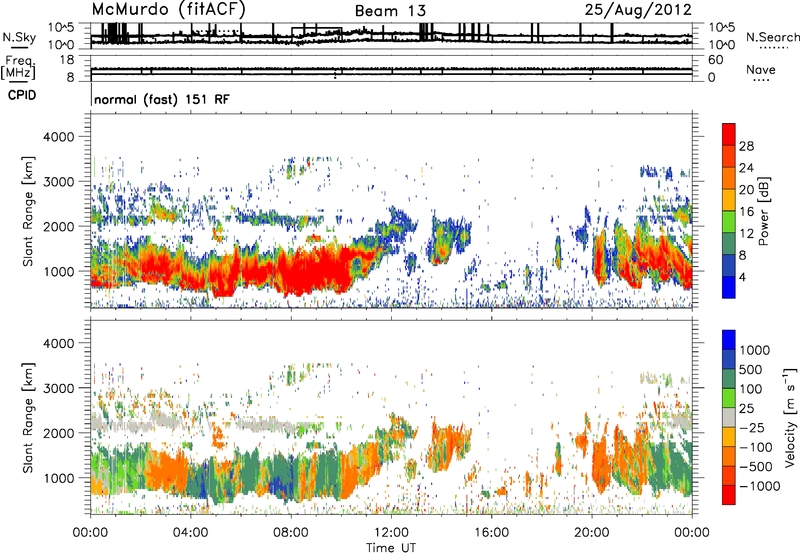Screen dimensions: 800x554
Task: Click the 25 value on velocity colorbar
Action: click(x=746, y=409)
